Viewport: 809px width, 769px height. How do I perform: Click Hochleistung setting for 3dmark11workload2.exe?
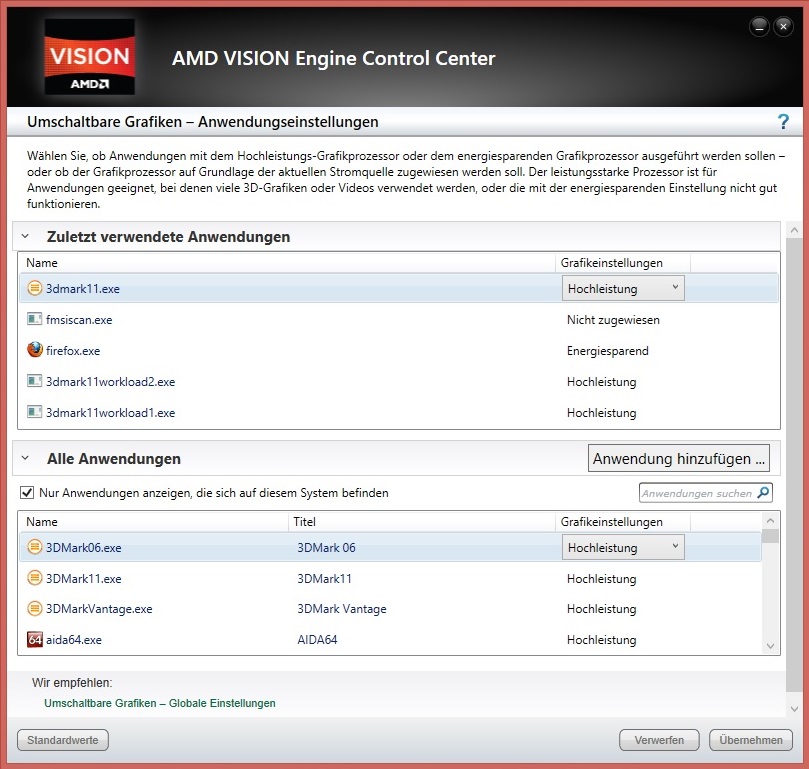602,382
